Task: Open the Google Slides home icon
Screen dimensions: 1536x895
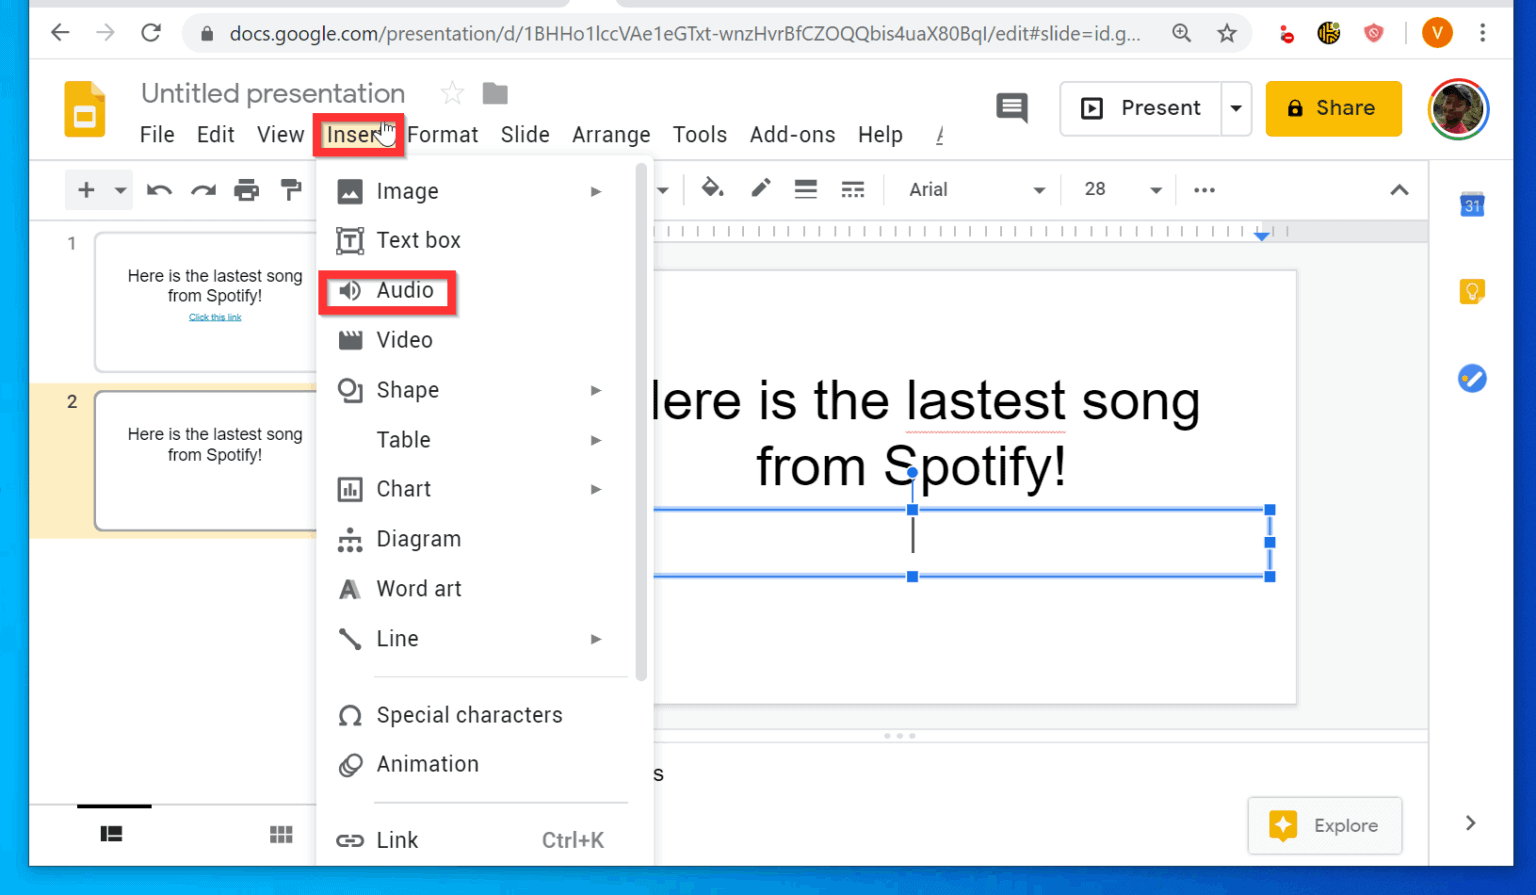Action: tap(85, 109)
